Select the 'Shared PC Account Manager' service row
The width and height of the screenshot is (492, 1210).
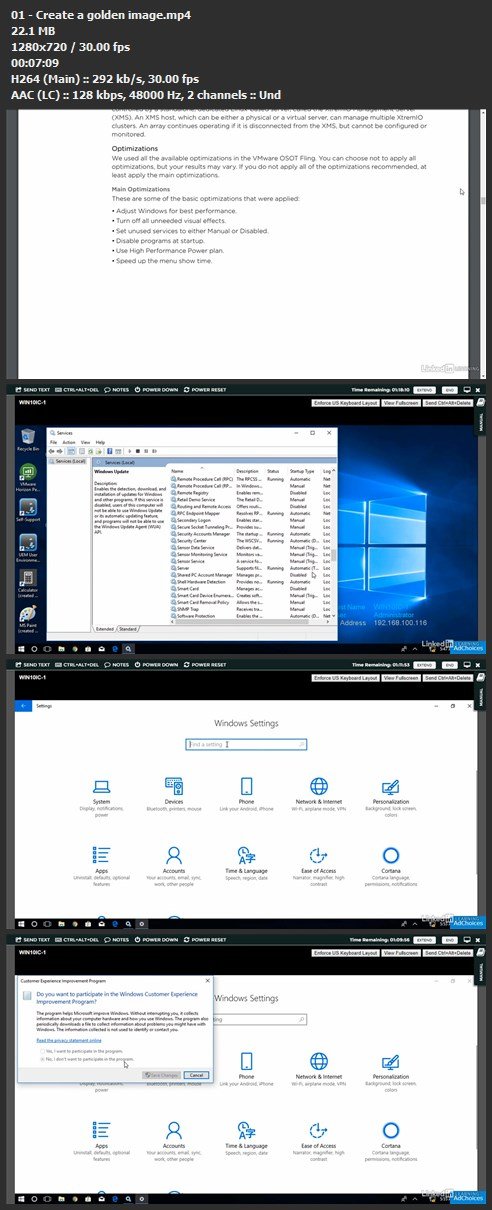click(x=252, y=575)
